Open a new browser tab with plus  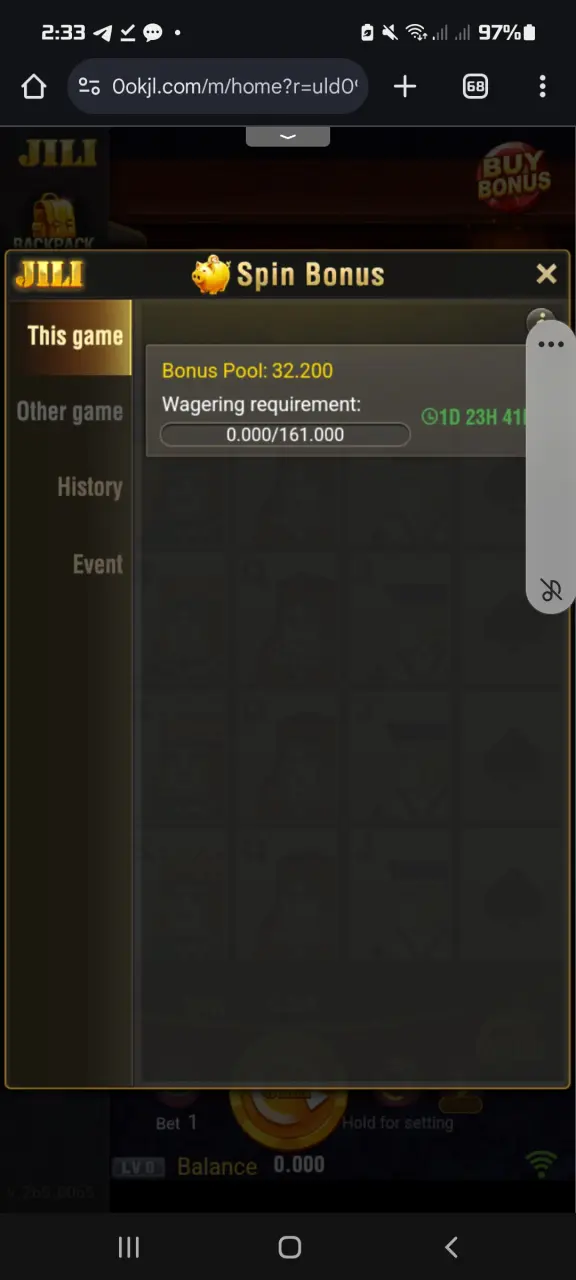tap(405, 87)
